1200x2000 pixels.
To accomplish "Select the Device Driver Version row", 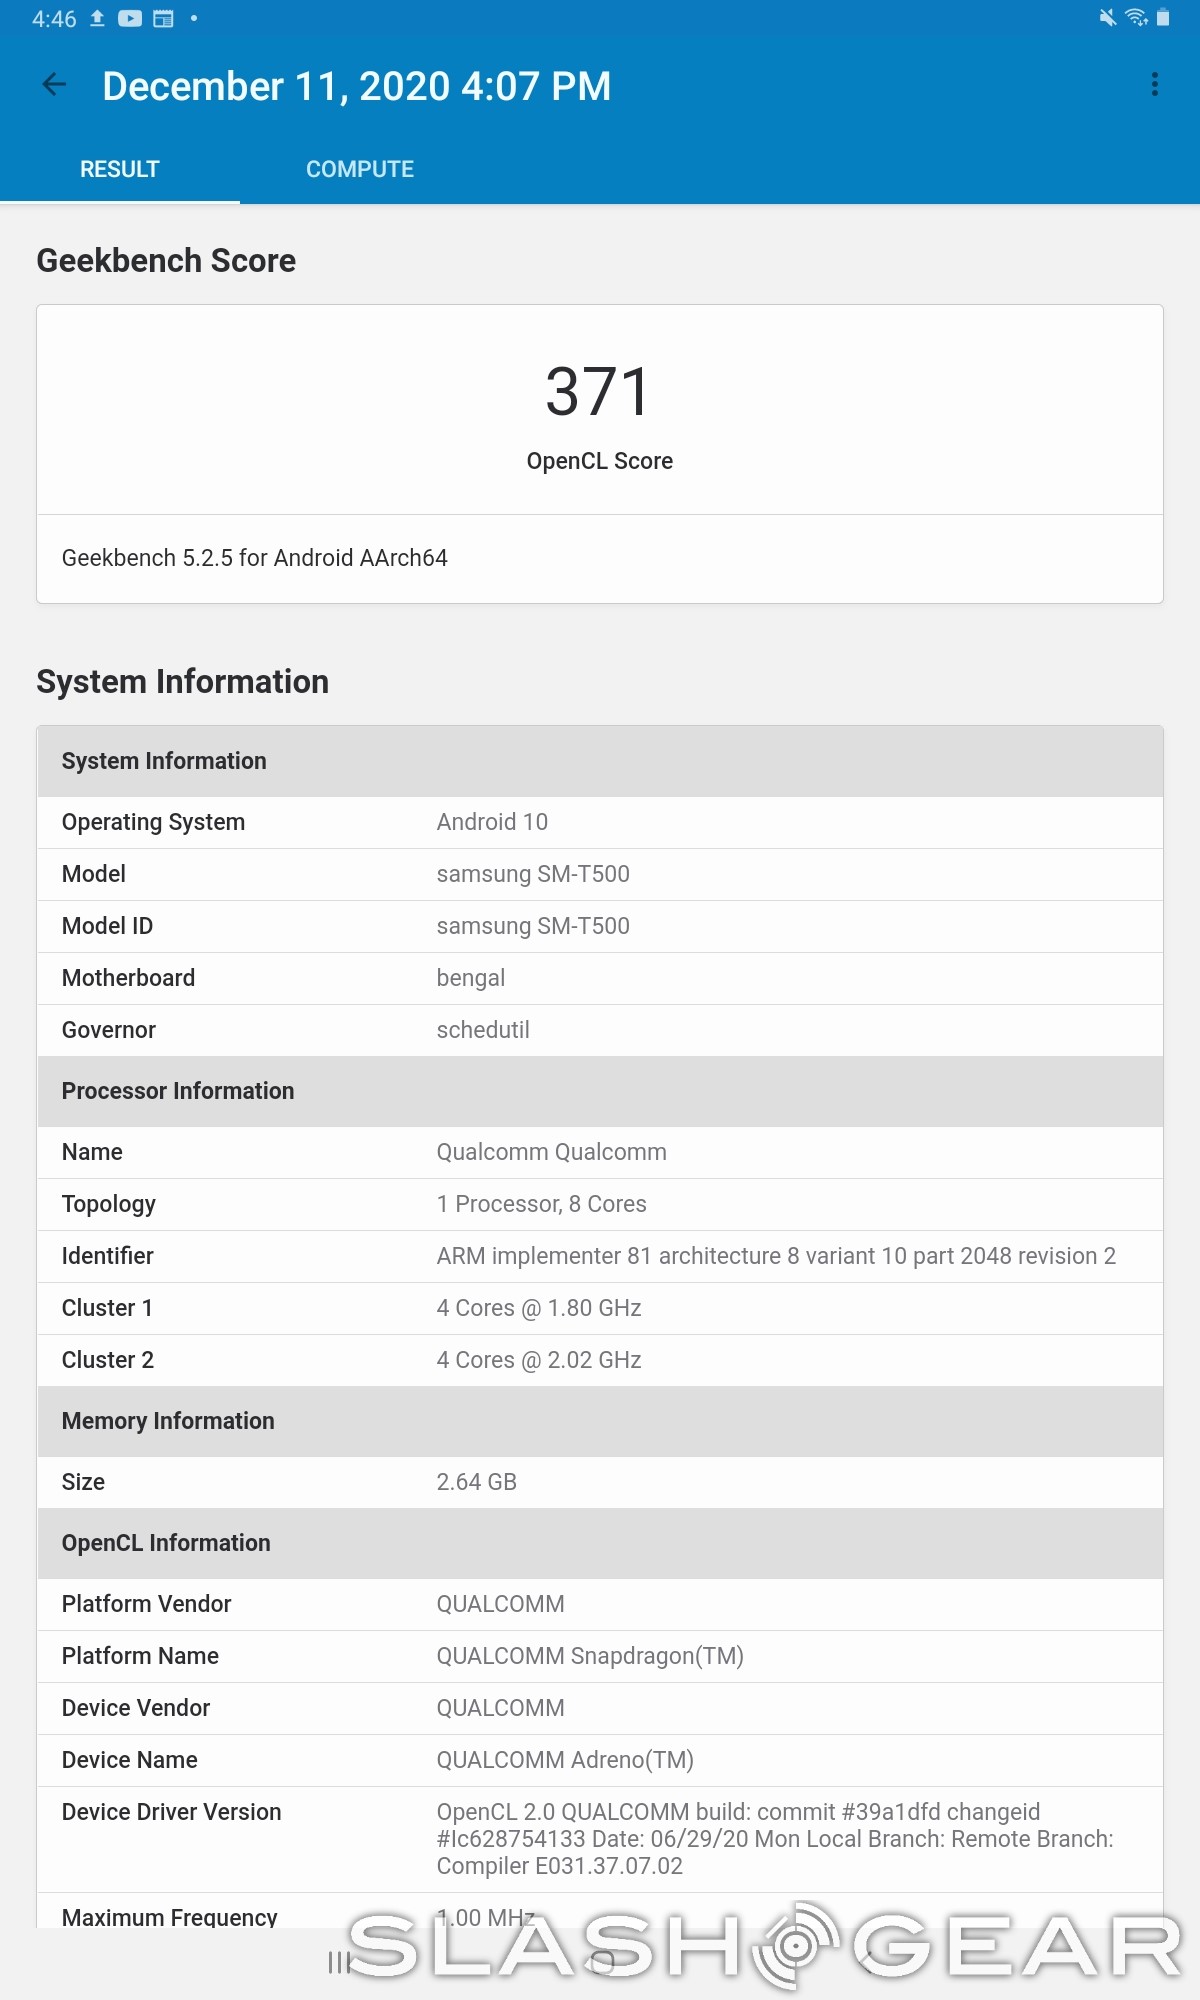I will 599,1839.
